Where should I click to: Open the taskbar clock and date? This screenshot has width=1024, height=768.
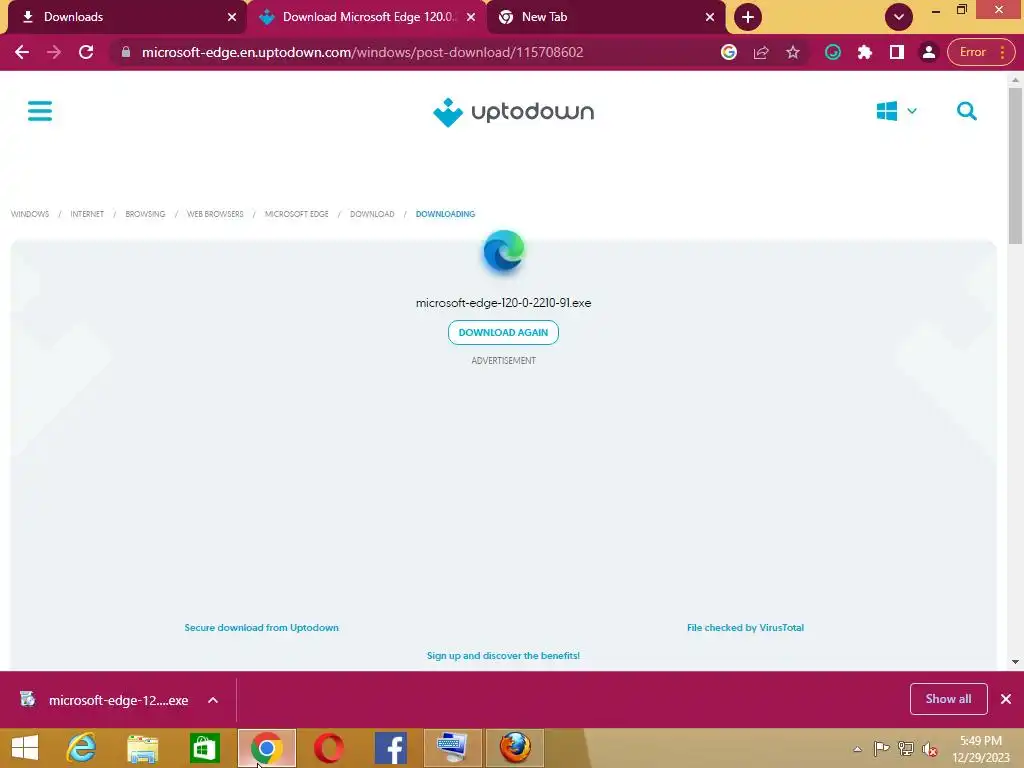(x=981, y=749)
